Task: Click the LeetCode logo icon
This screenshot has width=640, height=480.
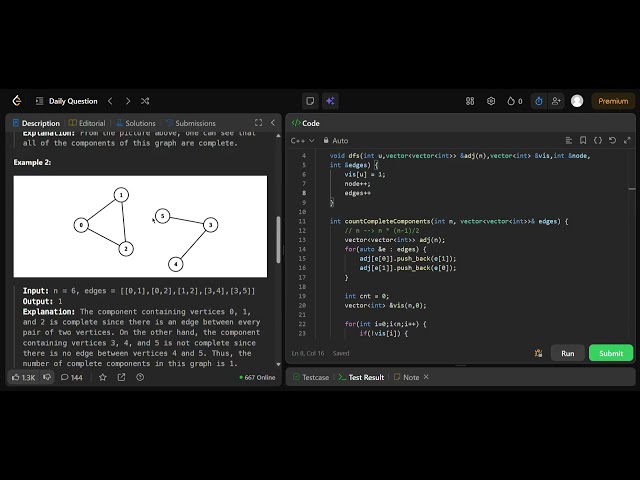Action: click(x=17, y=101)
